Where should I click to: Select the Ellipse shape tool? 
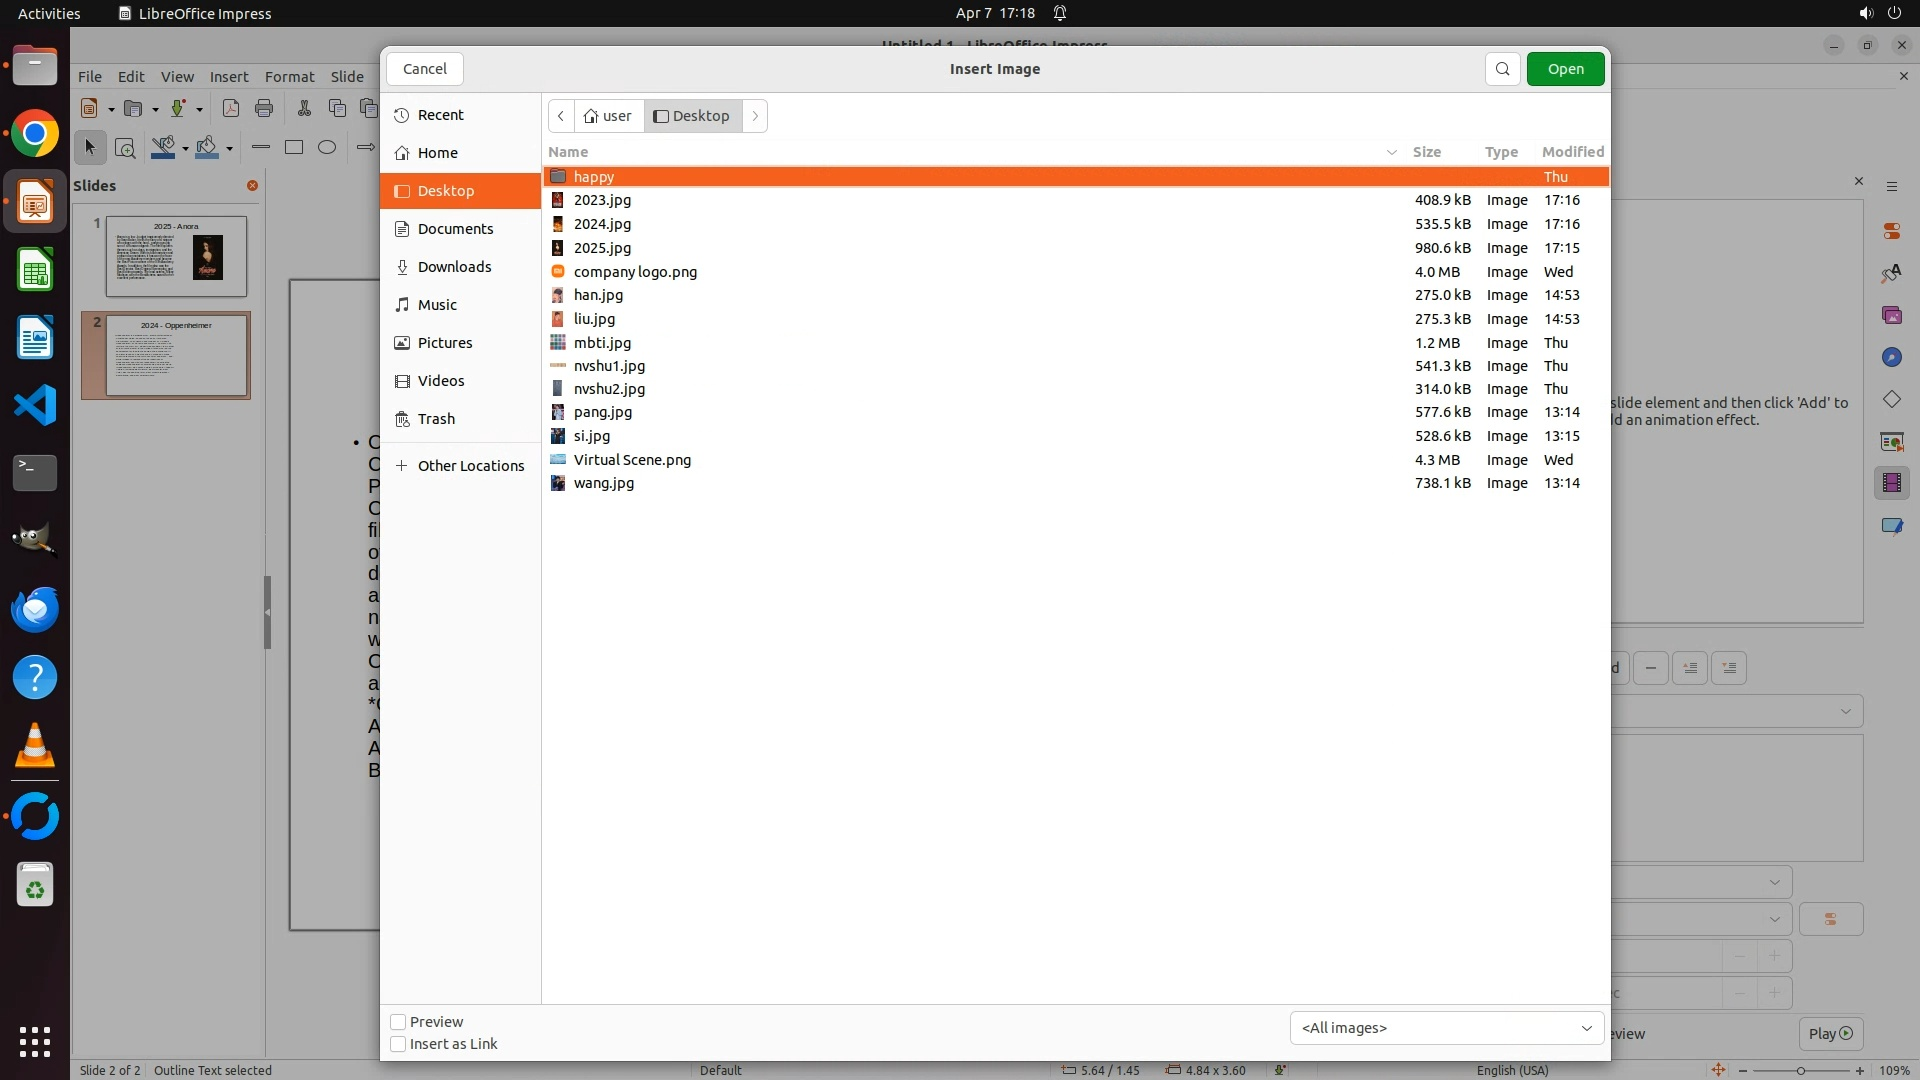coord(327,147)
